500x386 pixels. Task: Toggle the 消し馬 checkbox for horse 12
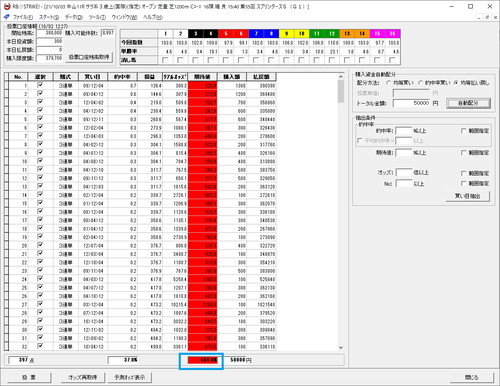pyautogui.click(x=332, y=60)
